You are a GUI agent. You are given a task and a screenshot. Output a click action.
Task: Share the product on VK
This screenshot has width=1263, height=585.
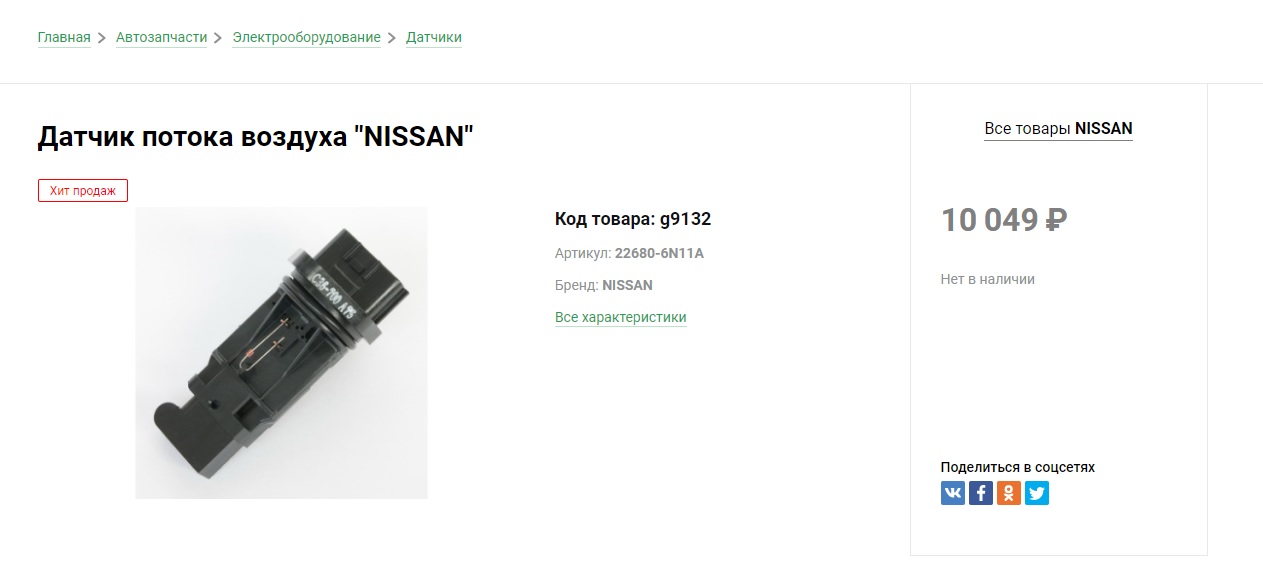[x=953, y=493]
